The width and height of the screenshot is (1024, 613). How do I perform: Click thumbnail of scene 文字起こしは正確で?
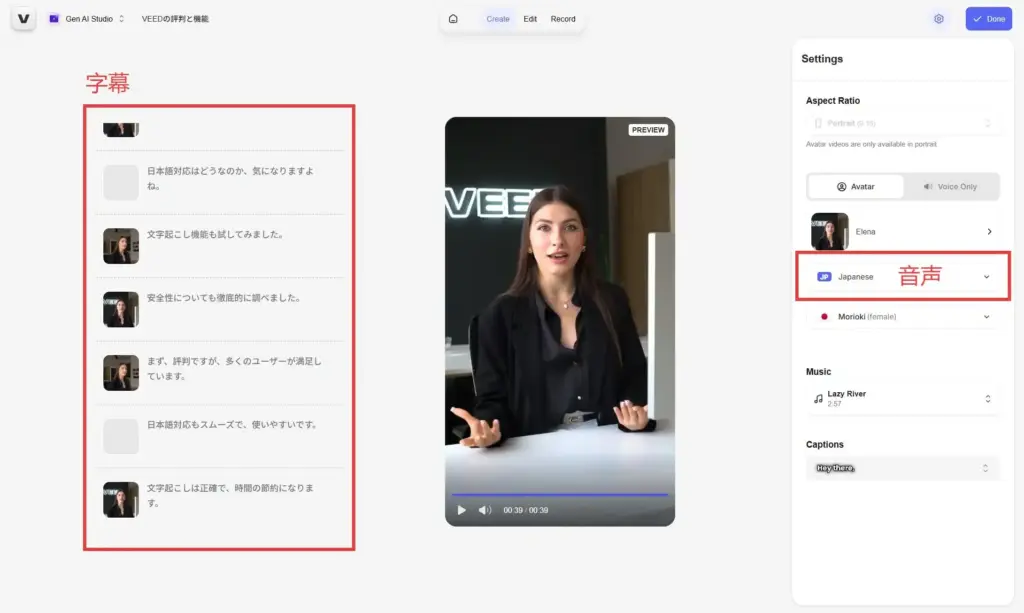tap(121, 499)
